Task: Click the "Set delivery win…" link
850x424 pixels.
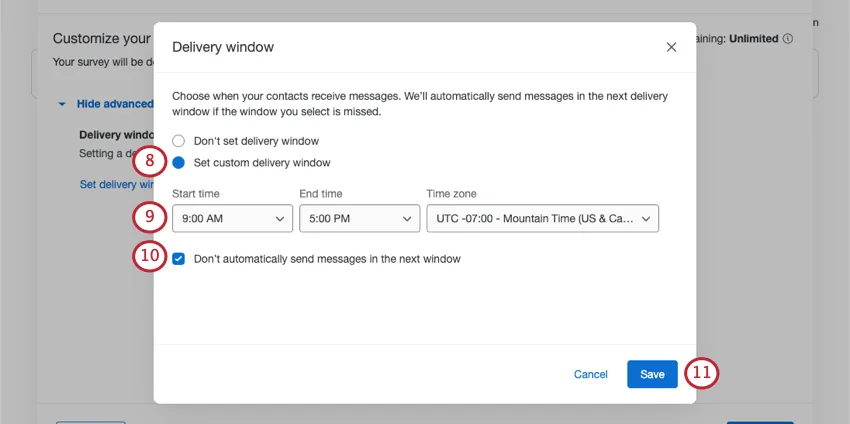Action: (116, 184)
